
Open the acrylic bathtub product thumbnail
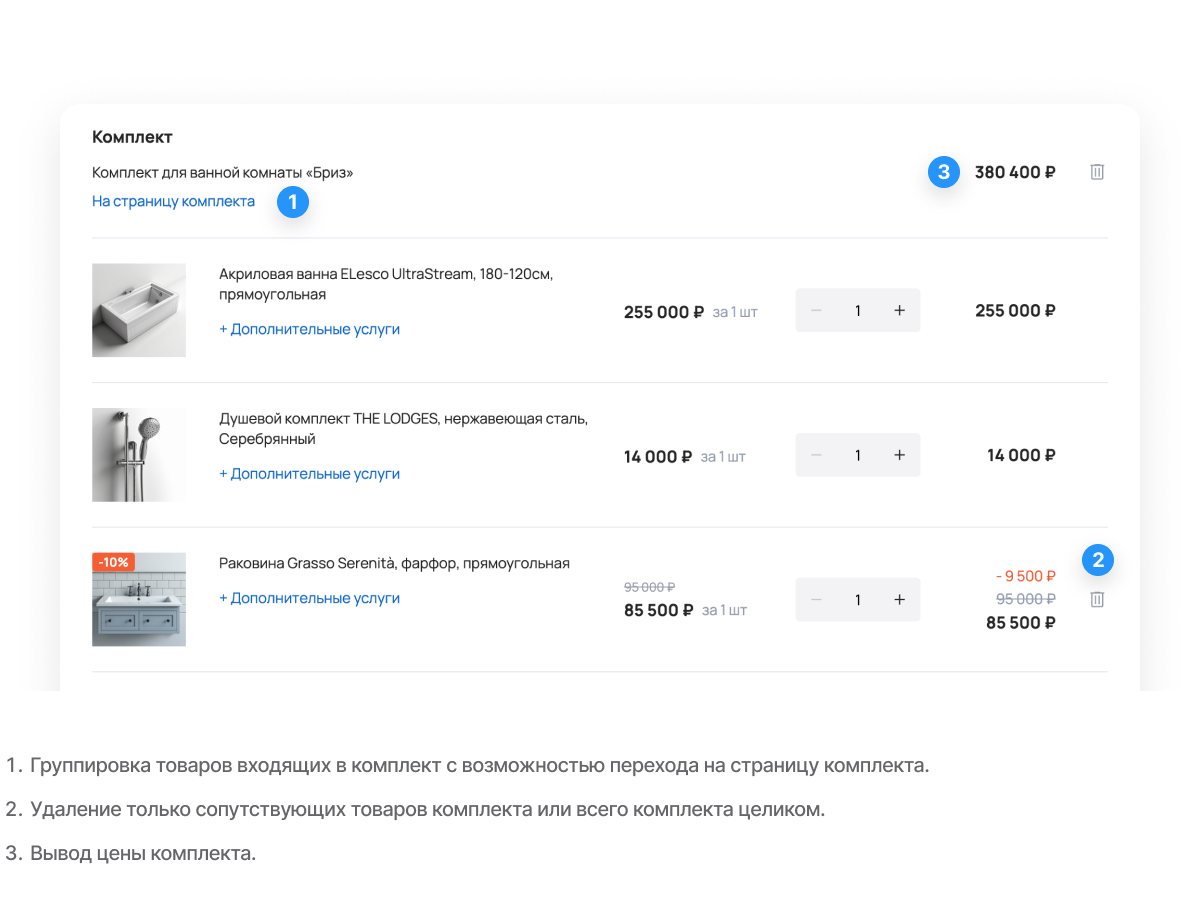139,310
